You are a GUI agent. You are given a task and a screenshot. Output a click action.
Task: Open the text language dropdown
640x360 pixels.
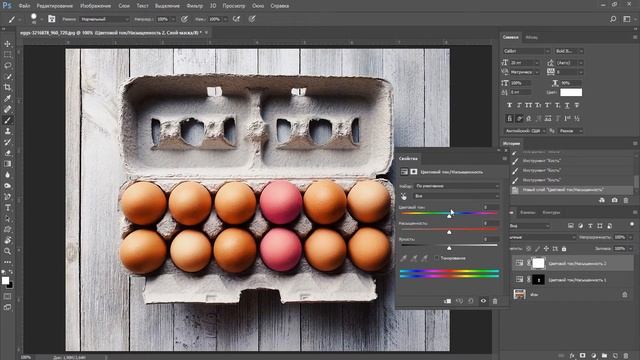point(525,131)
